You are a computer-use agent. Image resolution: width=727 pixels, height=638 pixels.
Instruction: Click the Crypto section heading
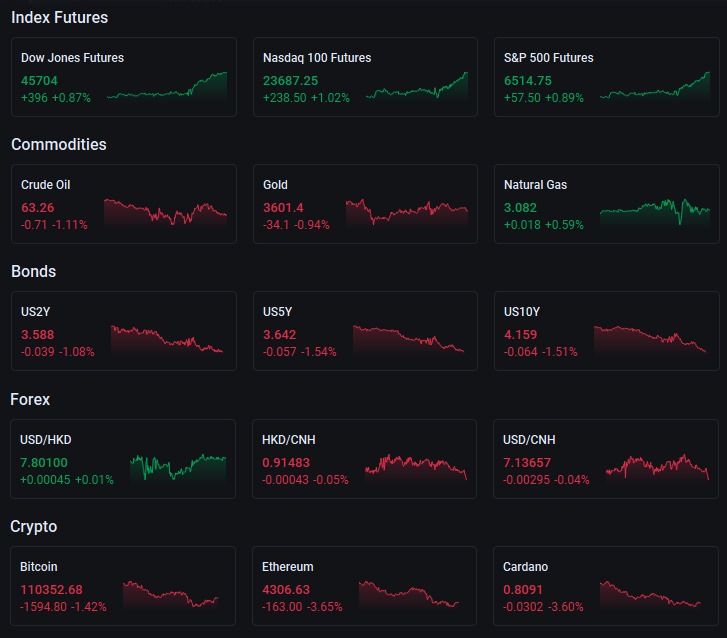33,527
